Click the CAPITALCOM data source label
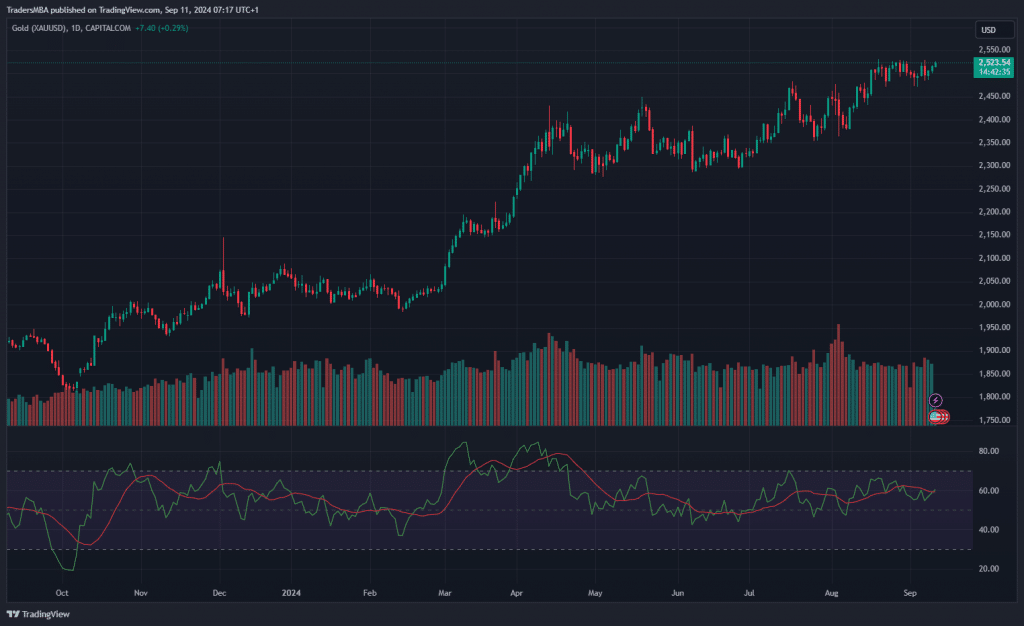The height and width of the screenshot is (626, 1024). [x=110, y=27]
